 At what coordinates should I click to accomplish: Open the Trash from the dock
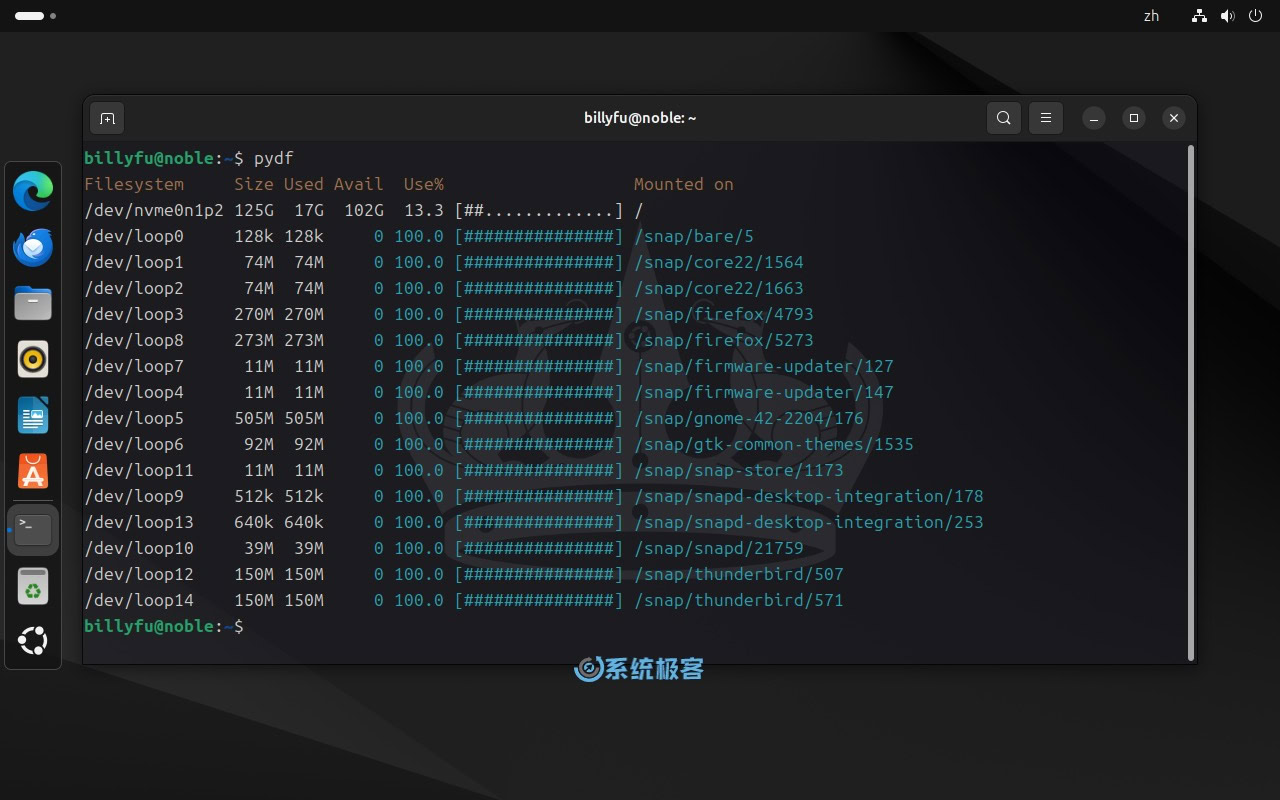pos(33,586)
